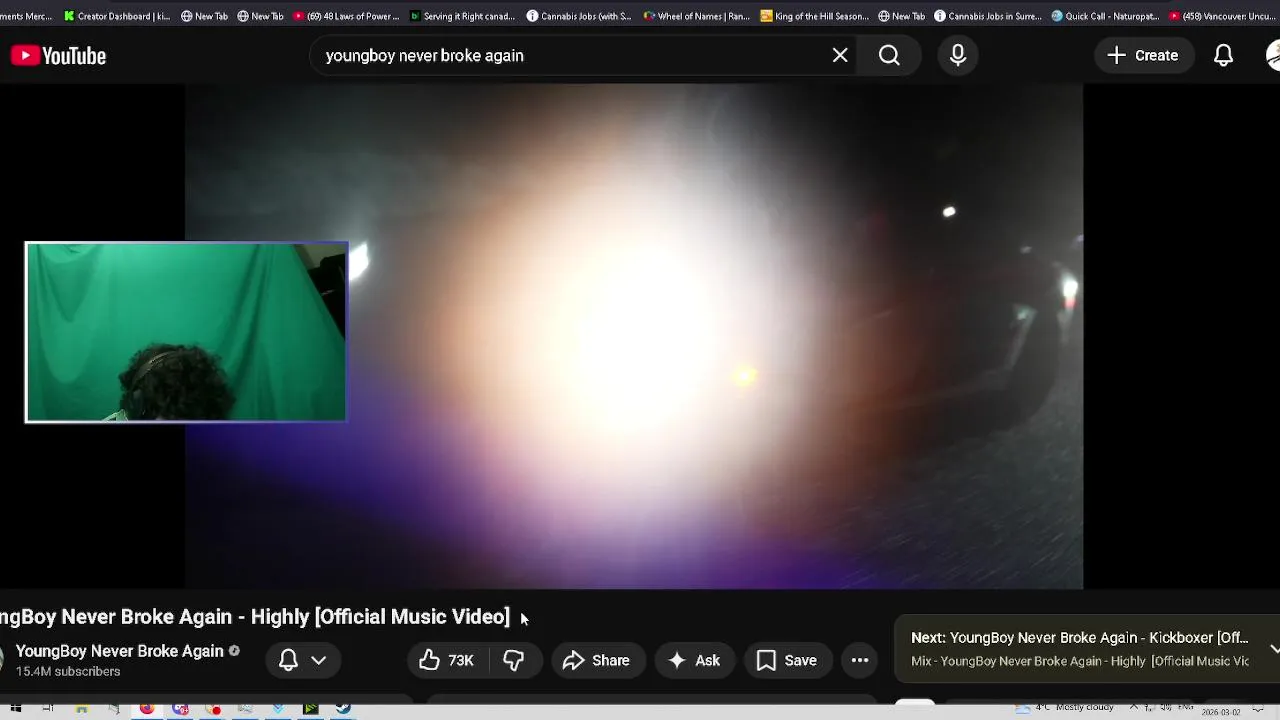Toggle channel notification bell next to subscribers
The image size is (1280, 720).
click(288, 660)
